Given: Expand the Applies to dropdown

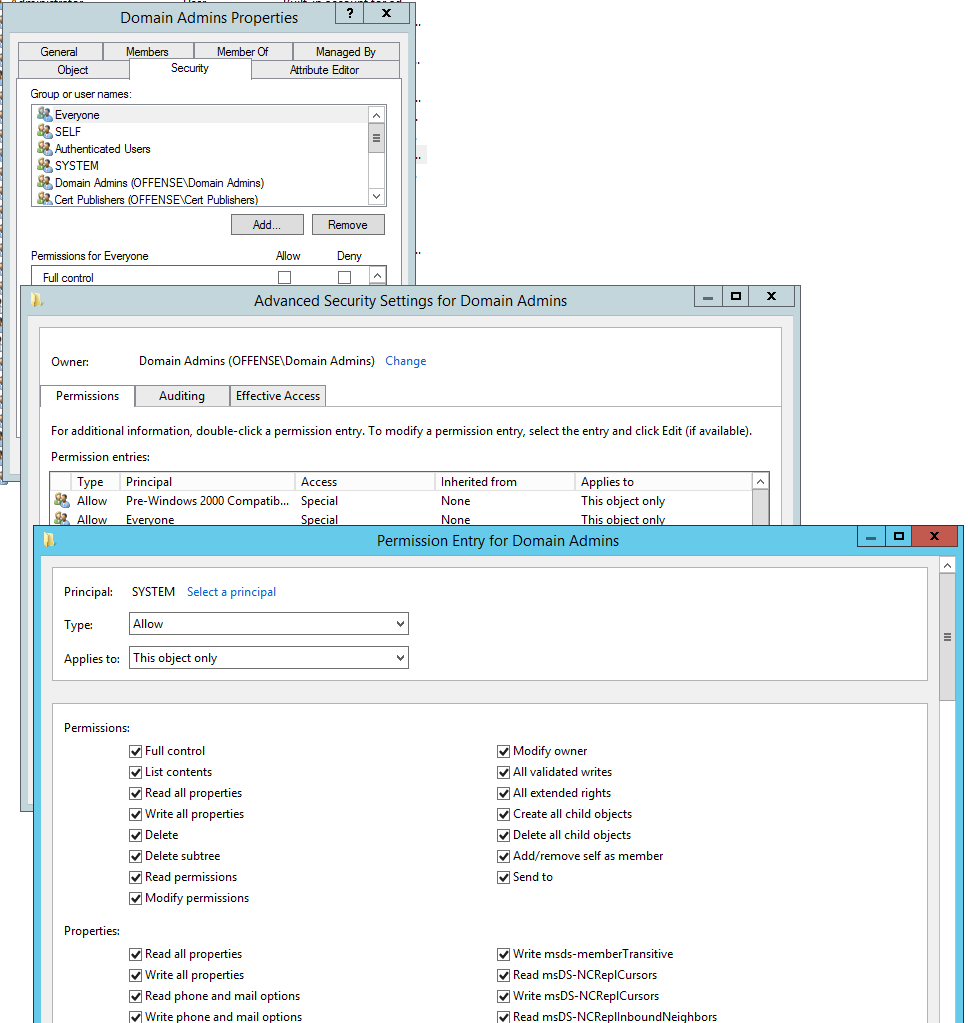Looking at the screenshot, I should (x=269, y=658).
